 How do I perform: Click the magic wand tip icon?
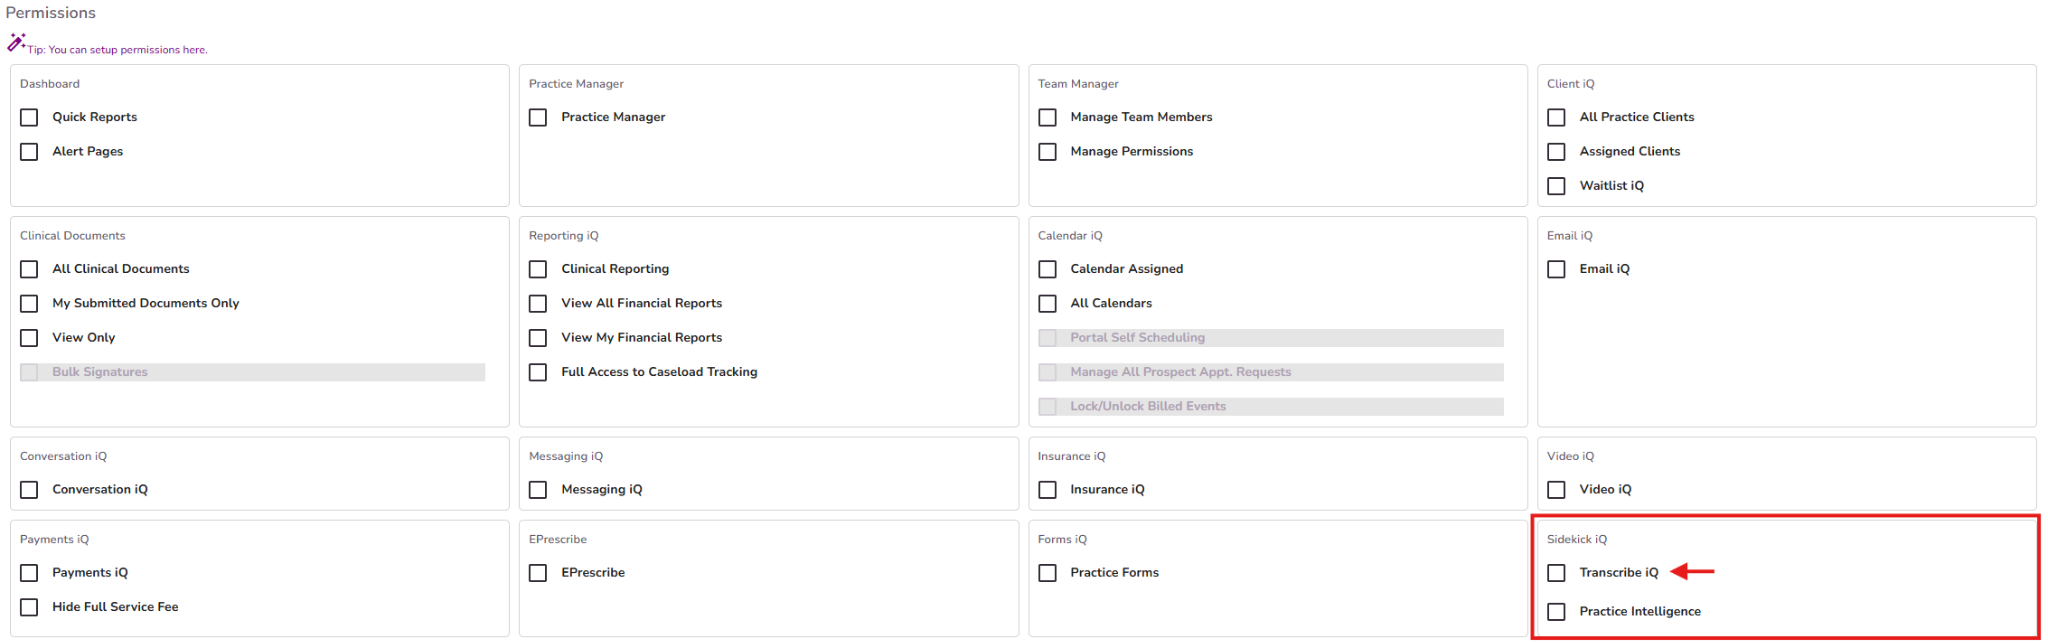click(16, 42)
